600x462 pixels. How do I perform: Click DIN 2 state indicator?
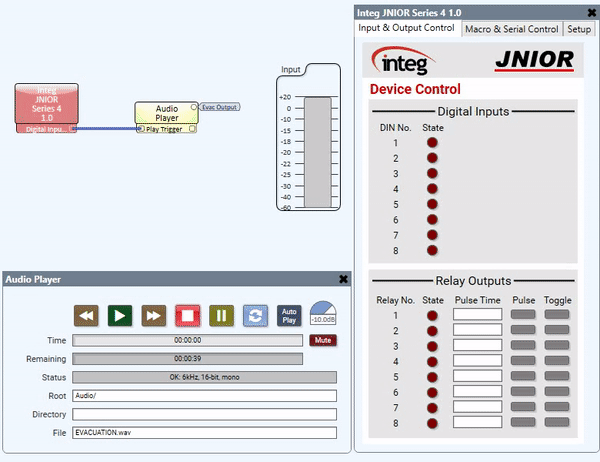[432, 158]
